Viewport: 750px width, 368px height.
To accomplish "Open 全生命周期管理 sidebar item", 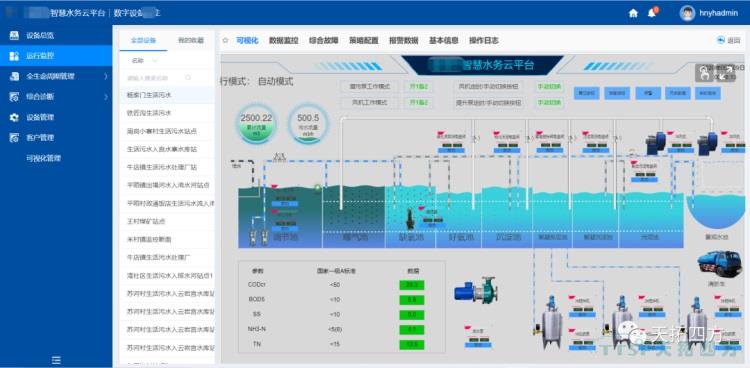I will pyautogui.click(x=56, y=76).
